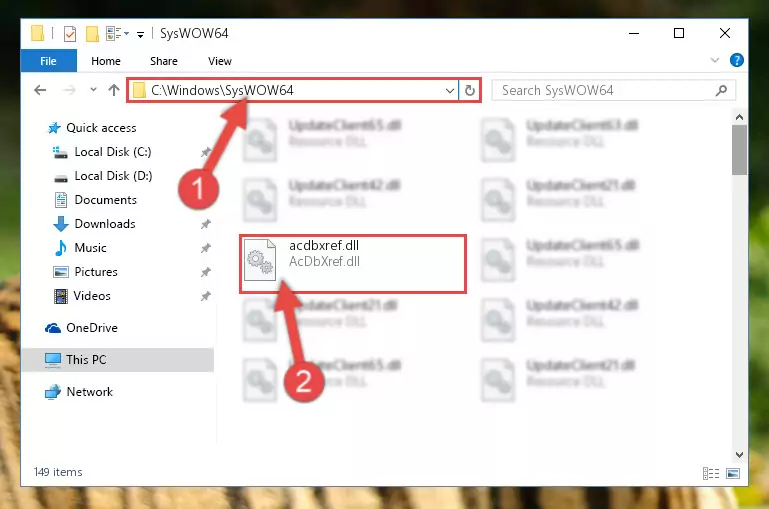This screenshot has width=769, height=509.
Task: Click the Downloads blue arrow icon
Action: click(61, 224)
